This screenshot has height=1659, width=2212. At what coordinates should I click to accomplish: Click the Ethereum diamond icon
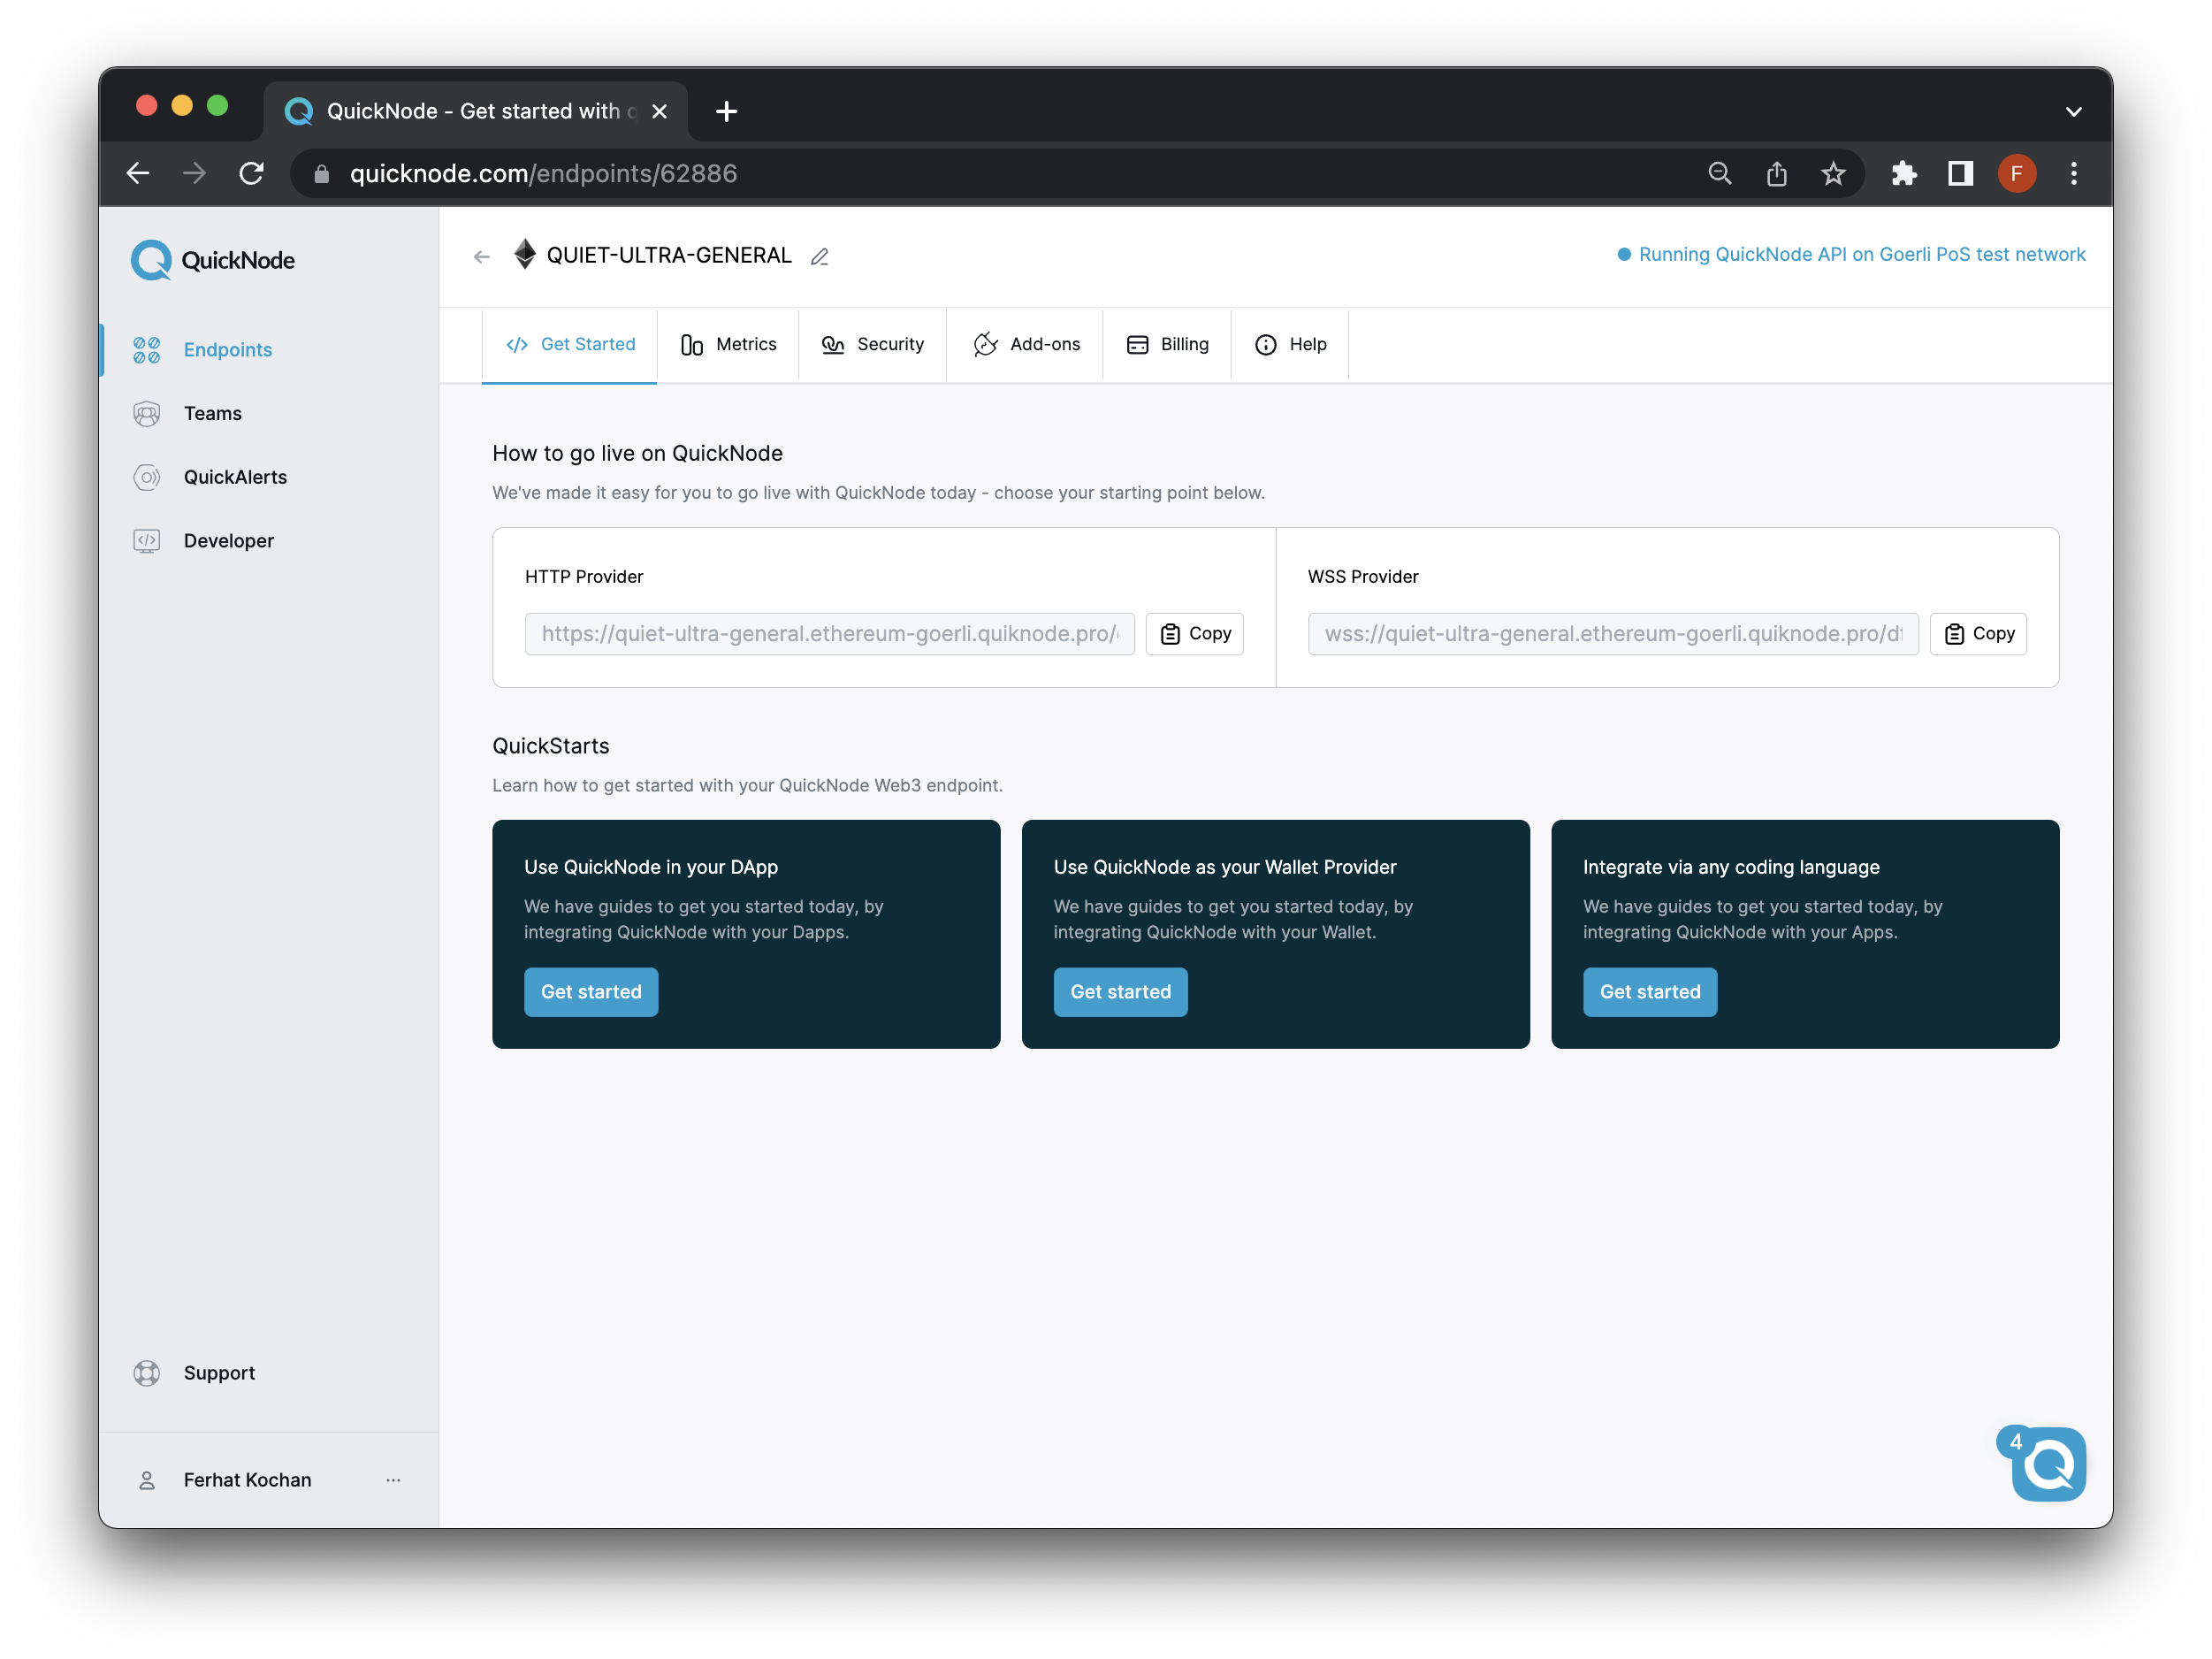(x=524, y=254)
